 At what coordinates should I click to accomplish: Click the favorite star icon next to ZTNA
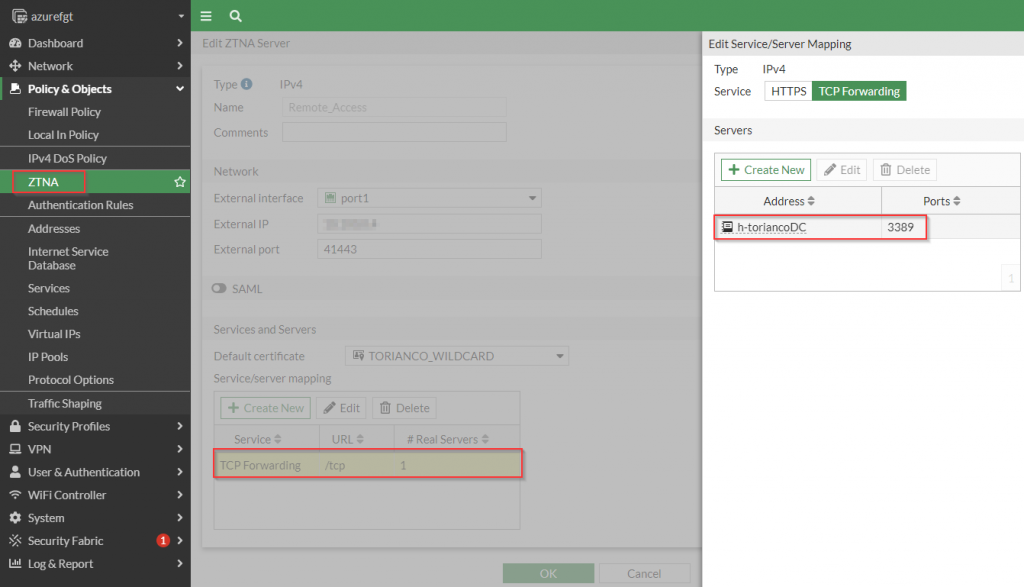[180, 182]
